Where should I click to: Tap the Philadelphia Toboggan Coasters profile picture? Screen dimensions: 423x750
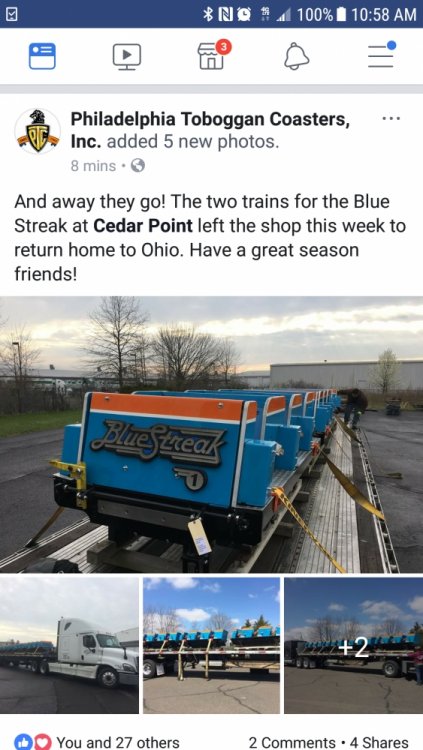[38, 131]
